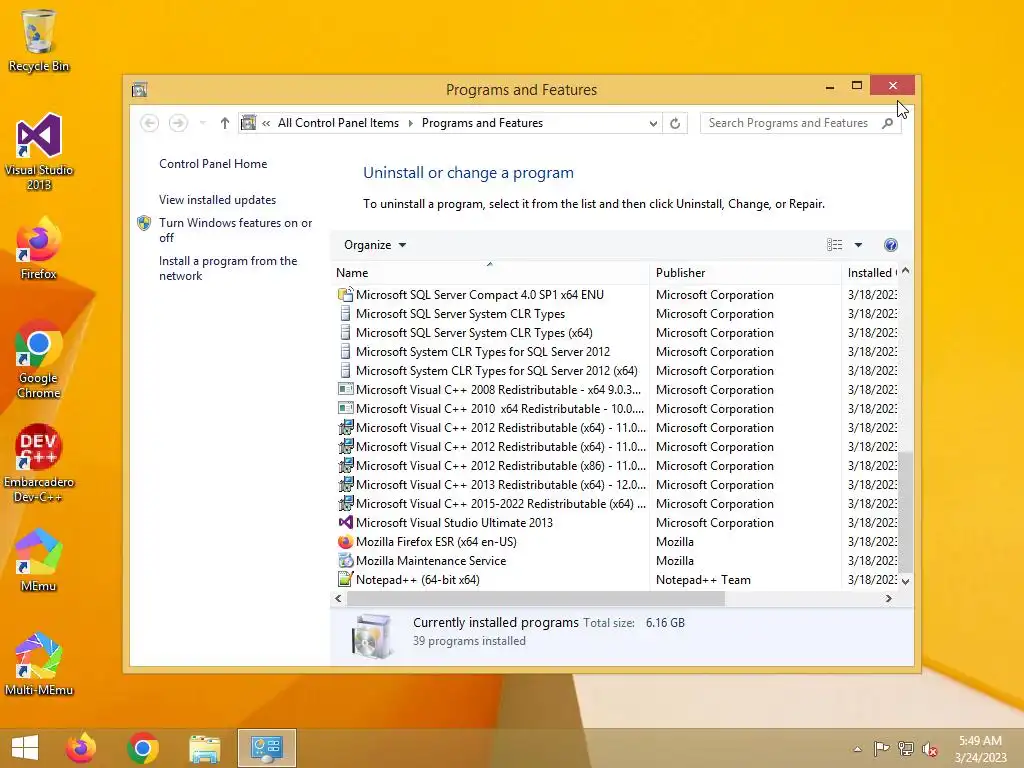Click the window icon in title bar
Viewport: 1024px width, 768px height.
click(140, 89)
